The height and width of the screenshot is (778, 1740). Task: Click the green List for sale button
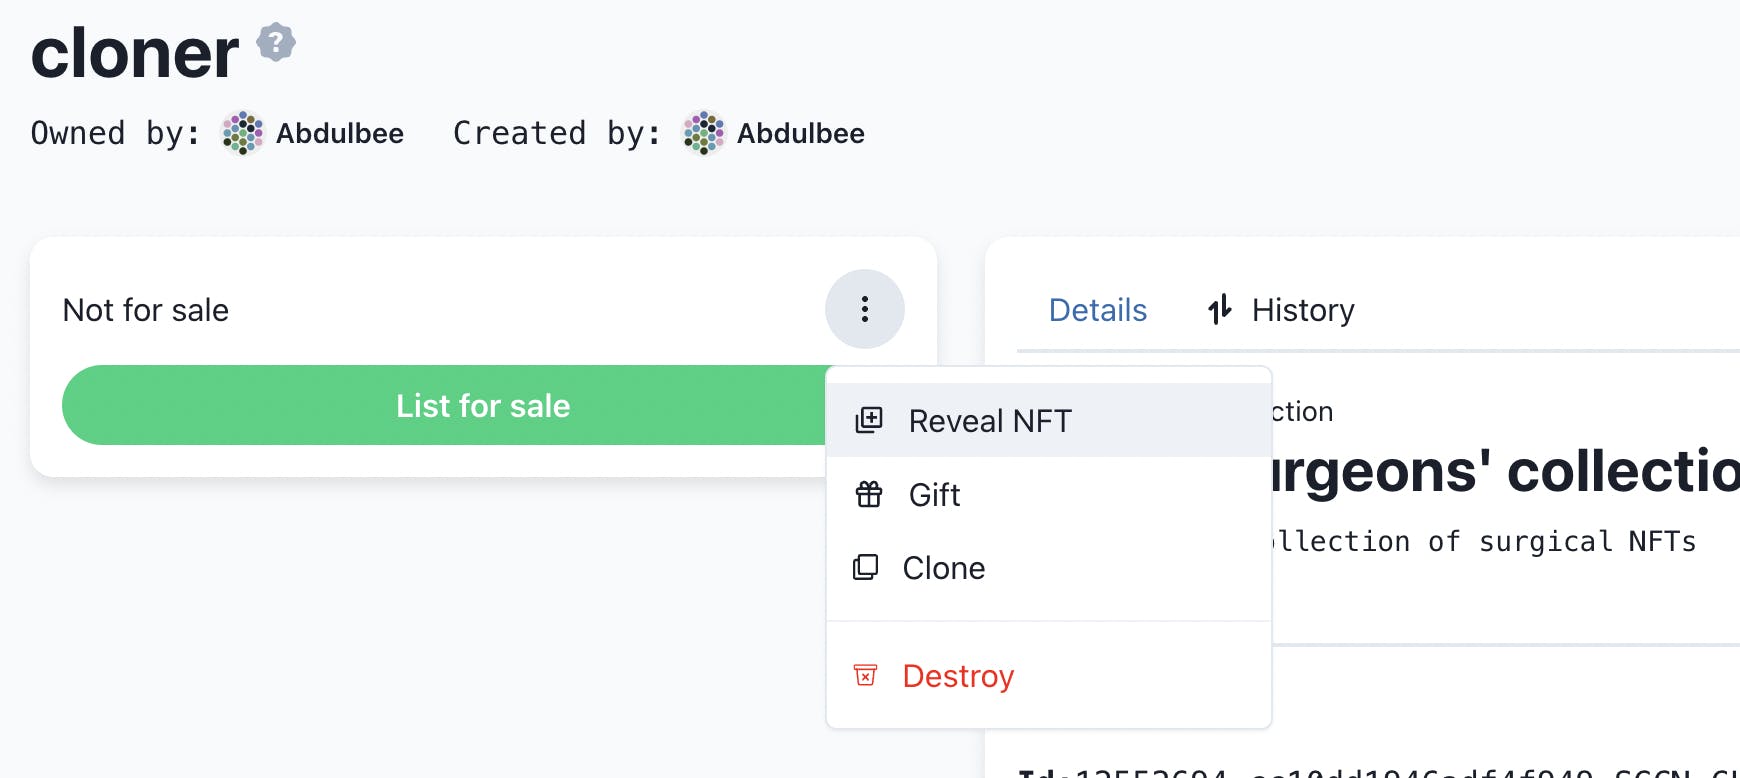click(483, 405)
